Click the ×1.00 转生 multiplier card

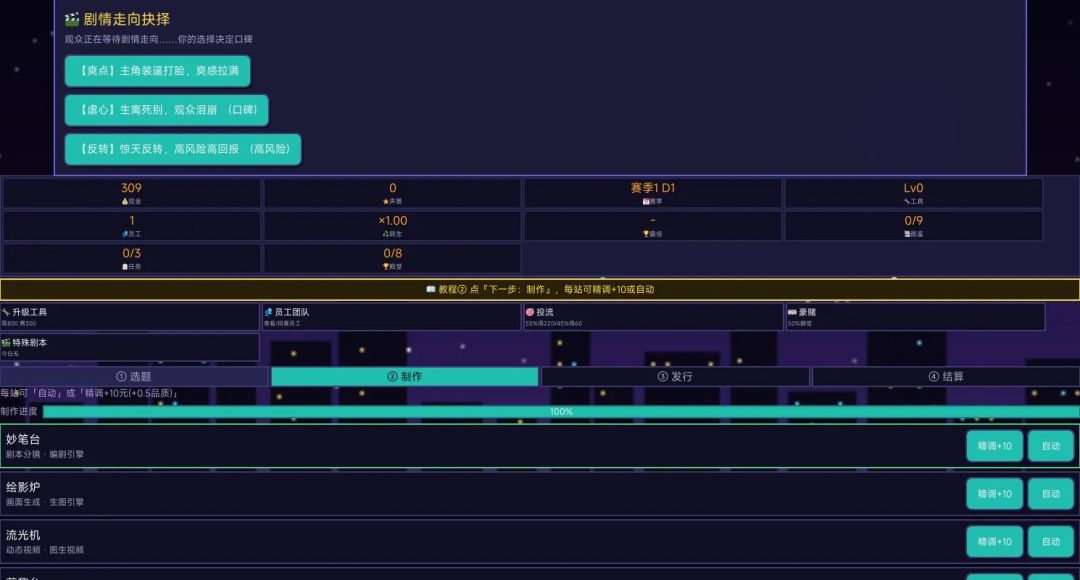(x=393, y=226)
